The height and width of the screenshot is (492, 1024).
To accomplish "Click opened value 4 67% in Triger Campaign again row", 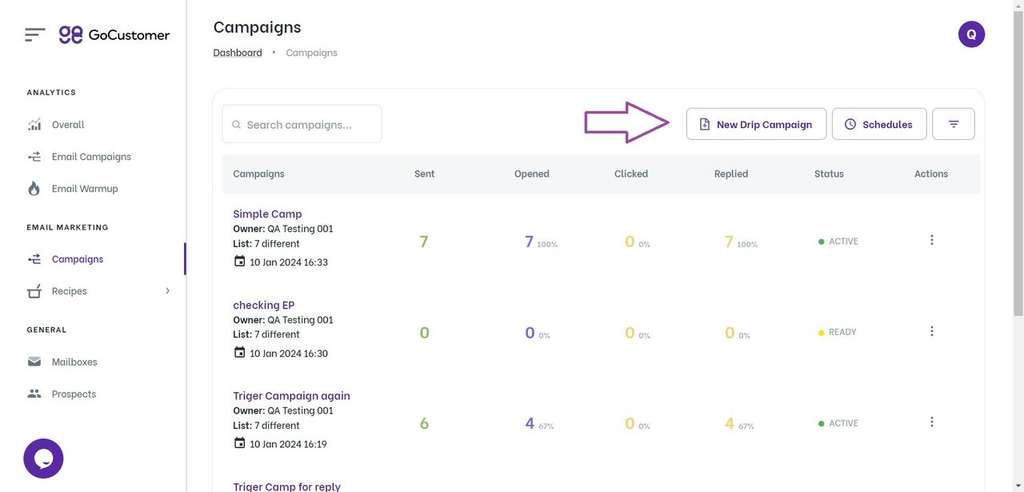I will [539, 423].
